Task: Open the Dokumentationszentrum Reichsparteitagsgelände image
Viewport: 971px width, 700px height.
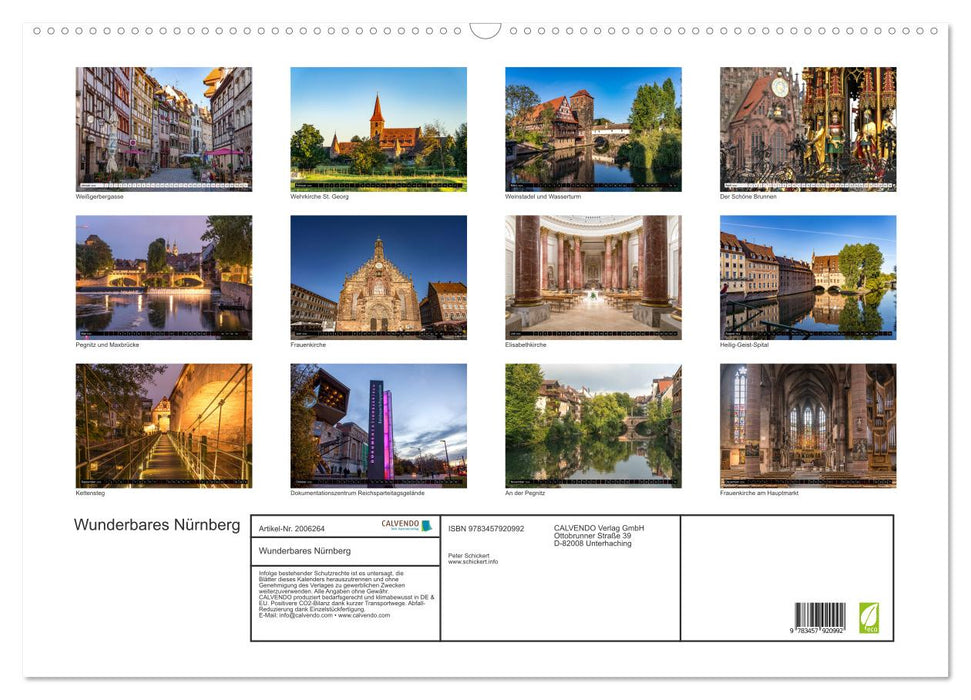Action: point(378,422)
